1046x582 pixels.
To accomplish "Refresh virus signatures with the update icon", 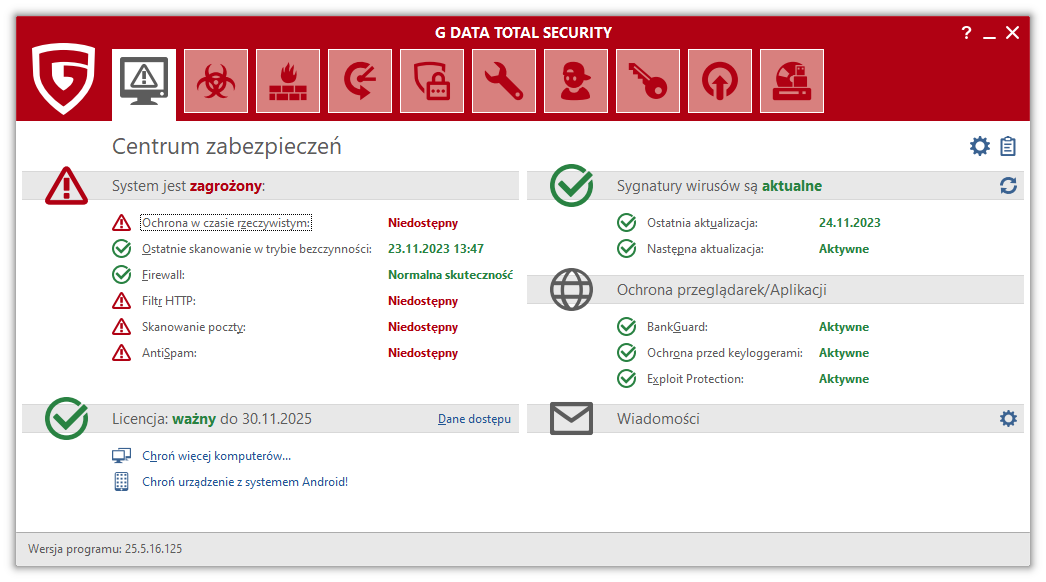I will coord(1008,186).
